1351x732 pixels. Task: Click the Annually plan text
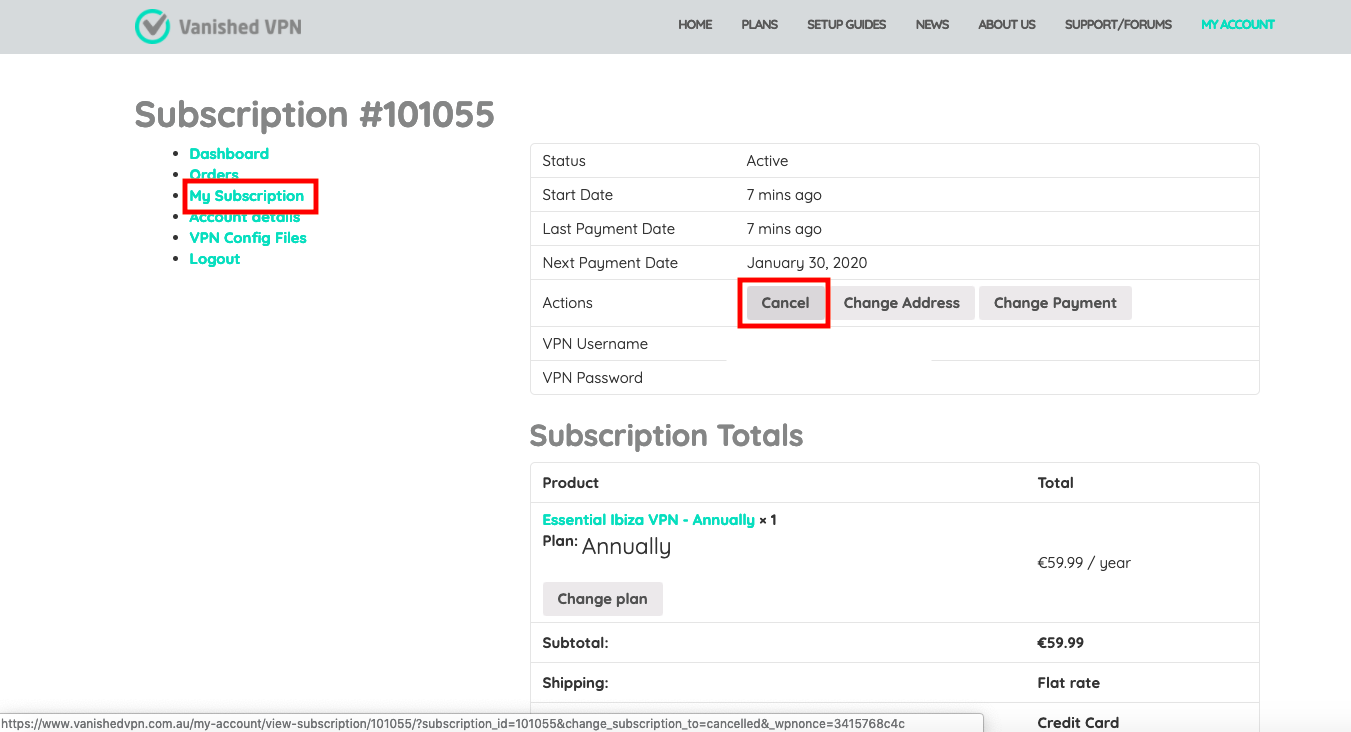[x=626, y=546]
